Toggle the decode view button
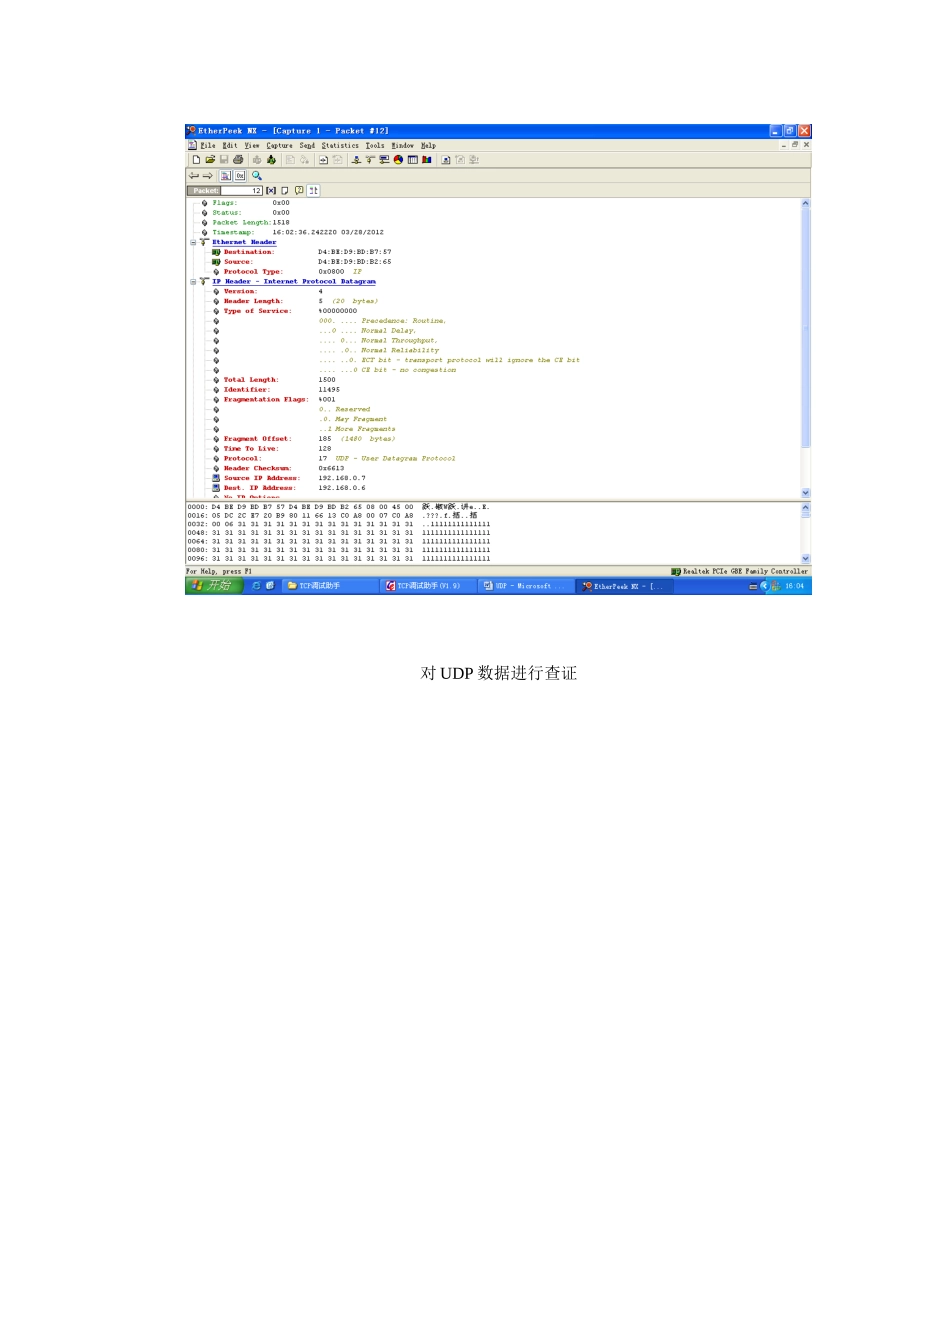The width and height of the screenshot is (950, 1344). click(226, 176)
